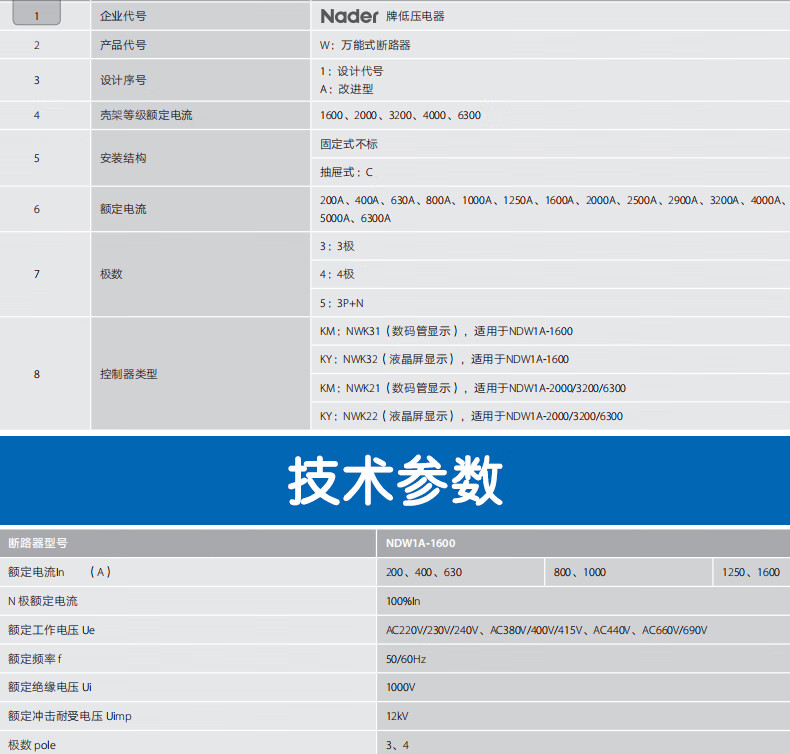Click the A：改进型 design entry
790x754 pixels.
click(x=346, y=89)
